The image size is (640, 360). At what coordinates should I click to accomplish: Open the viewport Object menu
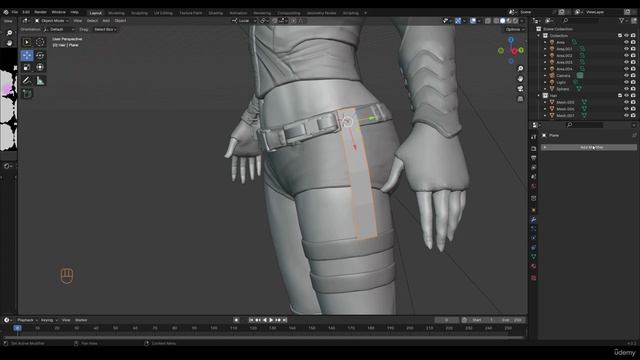coord(120,20)
